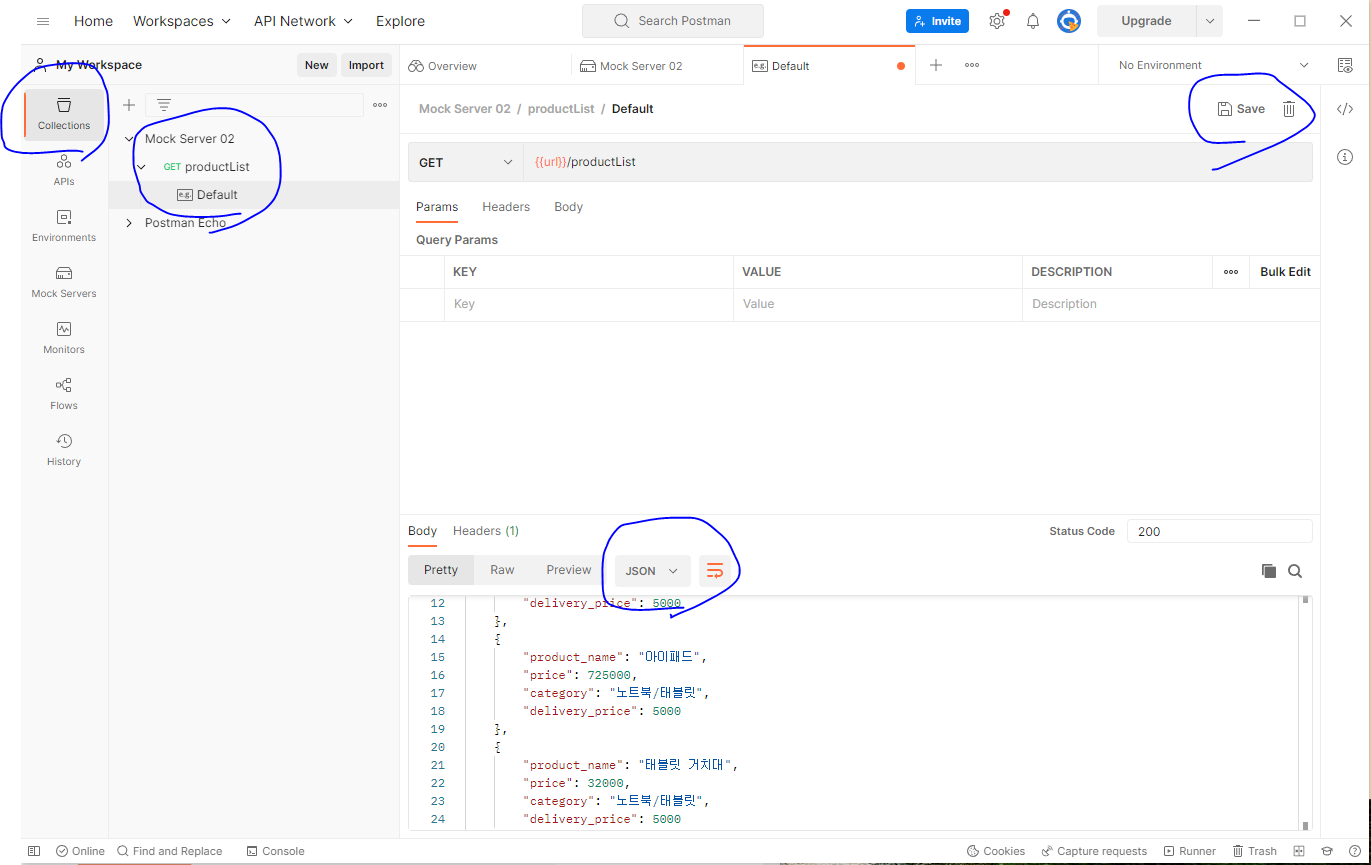Open the Environments sidebar panel
Viewport: 1371px width, 865px height.
(64, 226)
